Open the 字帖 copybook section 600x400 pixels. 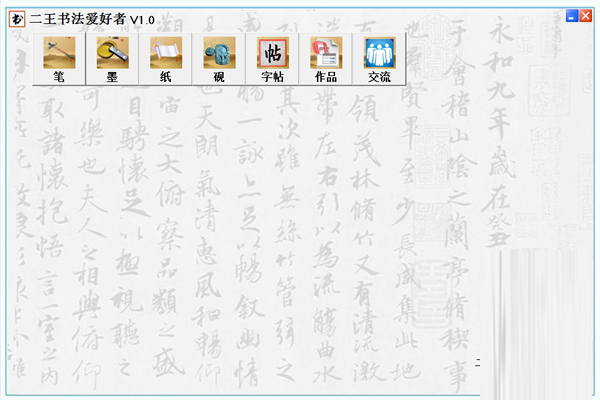[x=272, y=59]
